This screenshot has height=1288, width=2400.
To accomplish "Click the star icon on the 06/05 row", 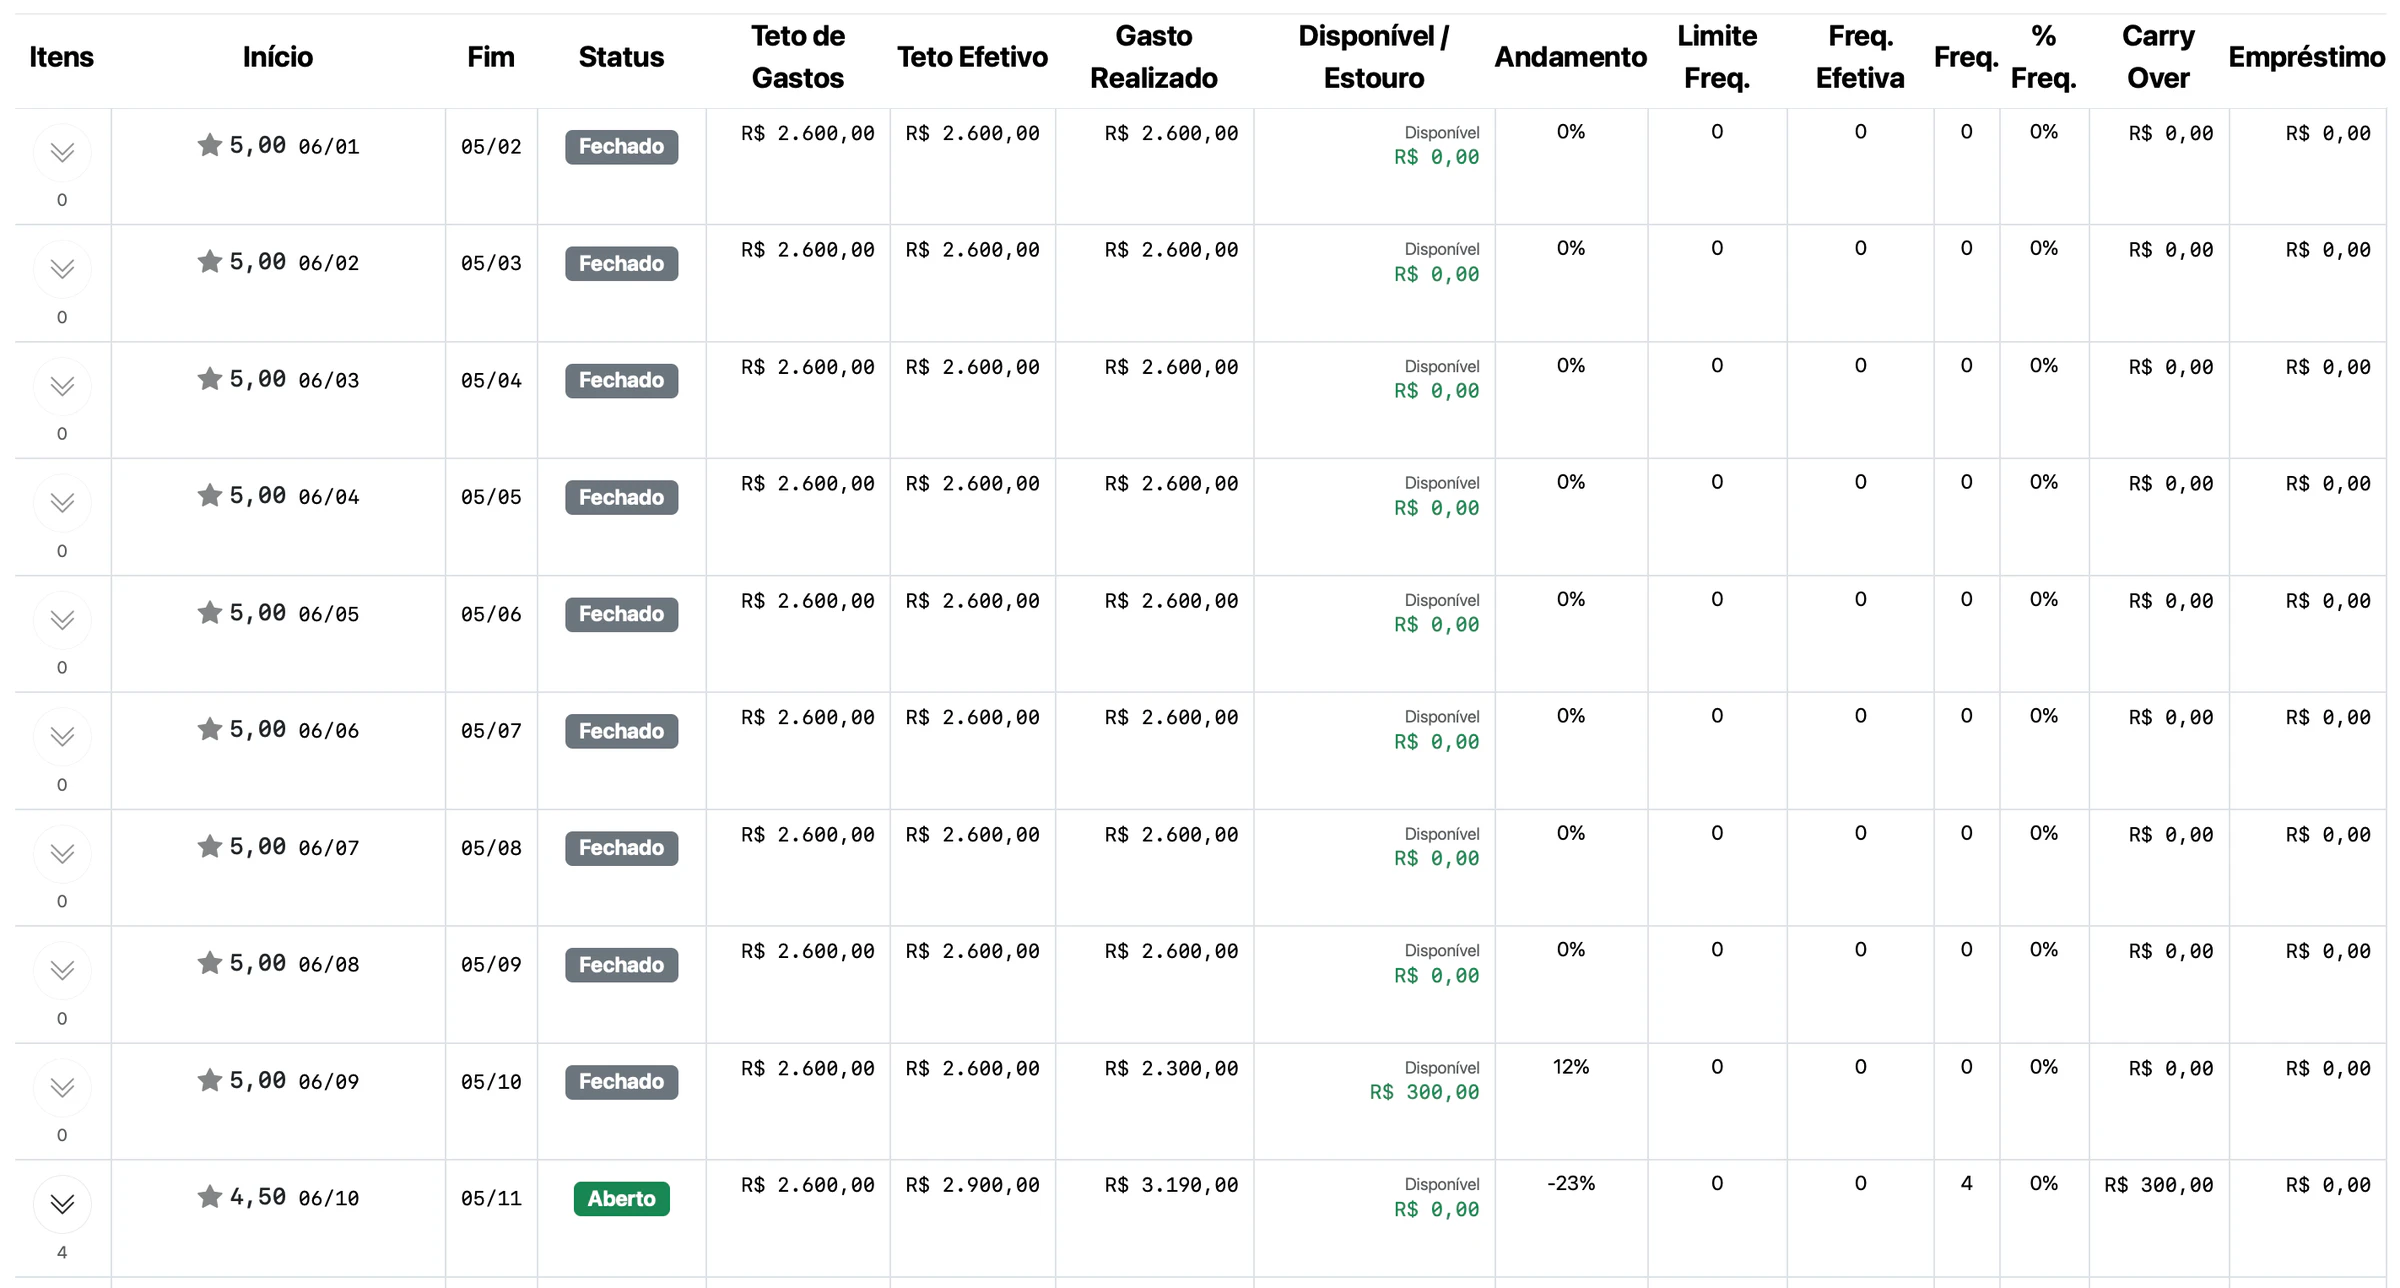I will pos(209,612).
